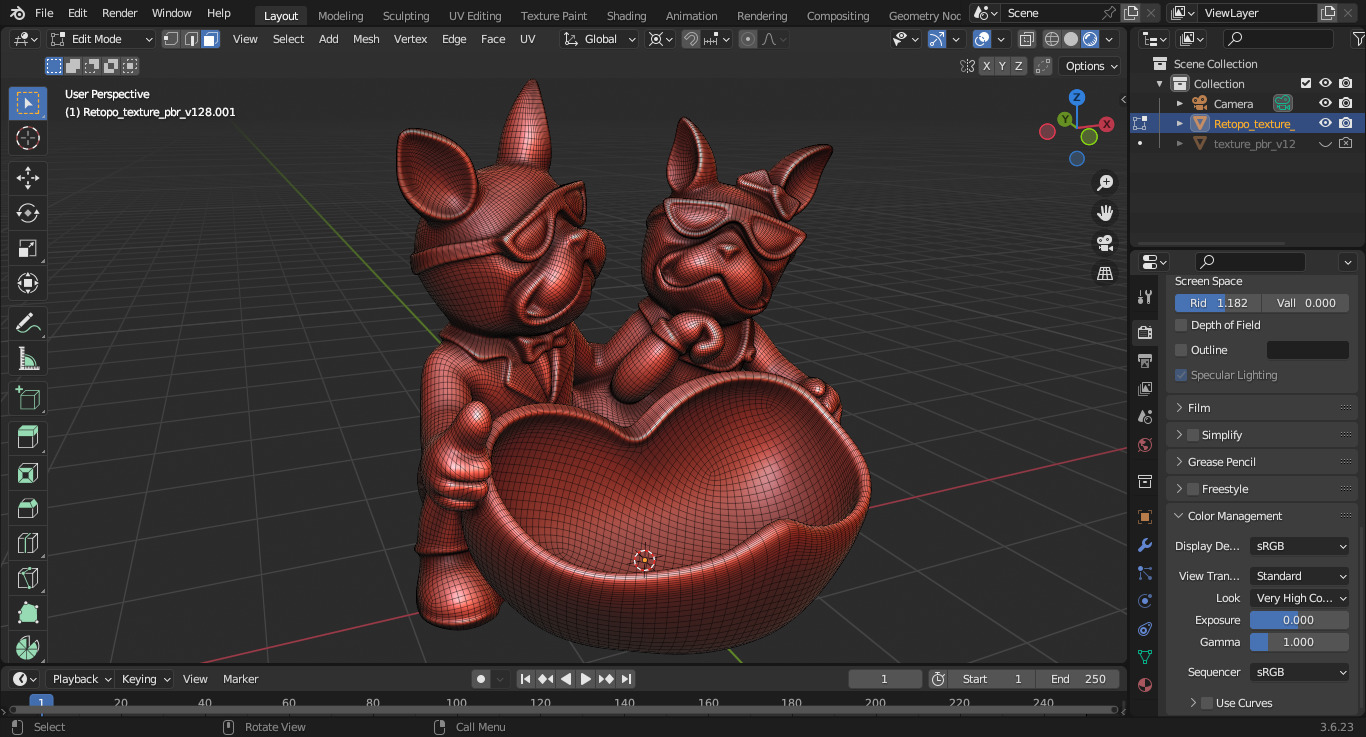Select the Annotate pencil tool
Image resolution: width=1366 pixels, height=737 pixels.
pos(28,323)
